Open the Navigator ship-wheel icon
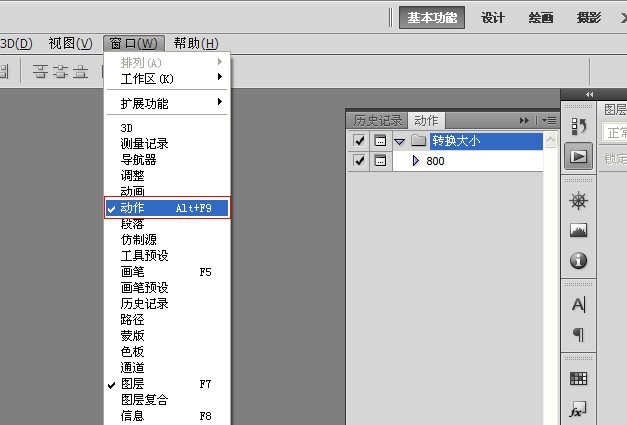 578,201
